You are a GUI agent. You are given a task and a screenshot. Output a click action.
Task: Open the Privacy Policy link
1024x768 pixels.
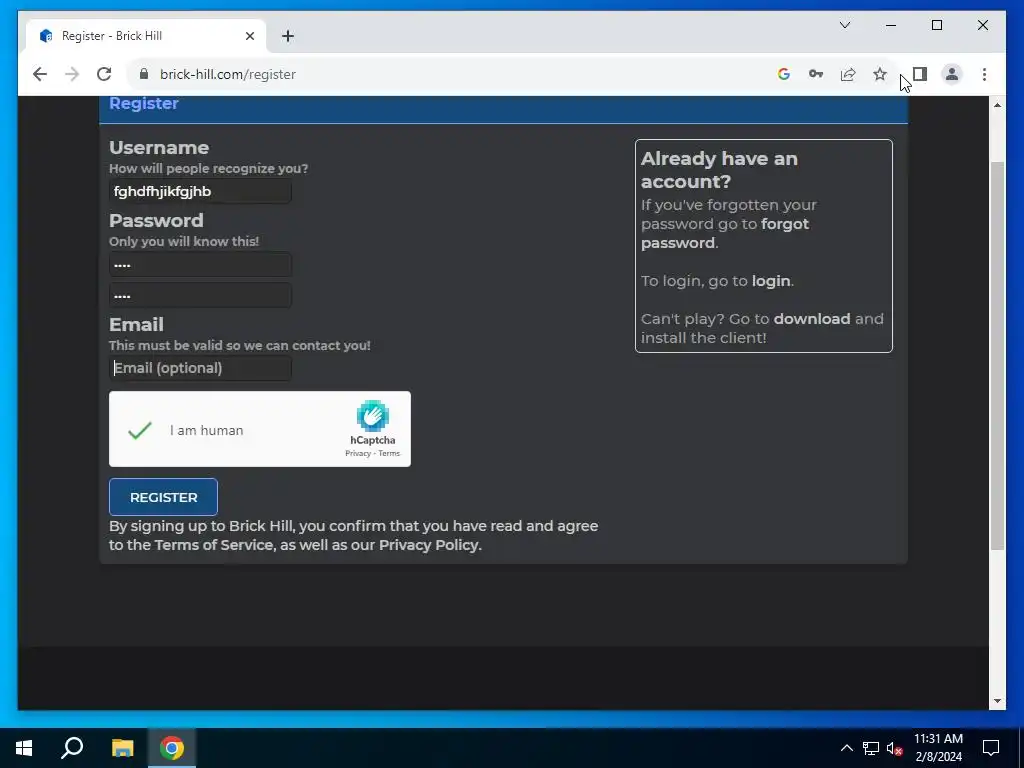[428, 545]
